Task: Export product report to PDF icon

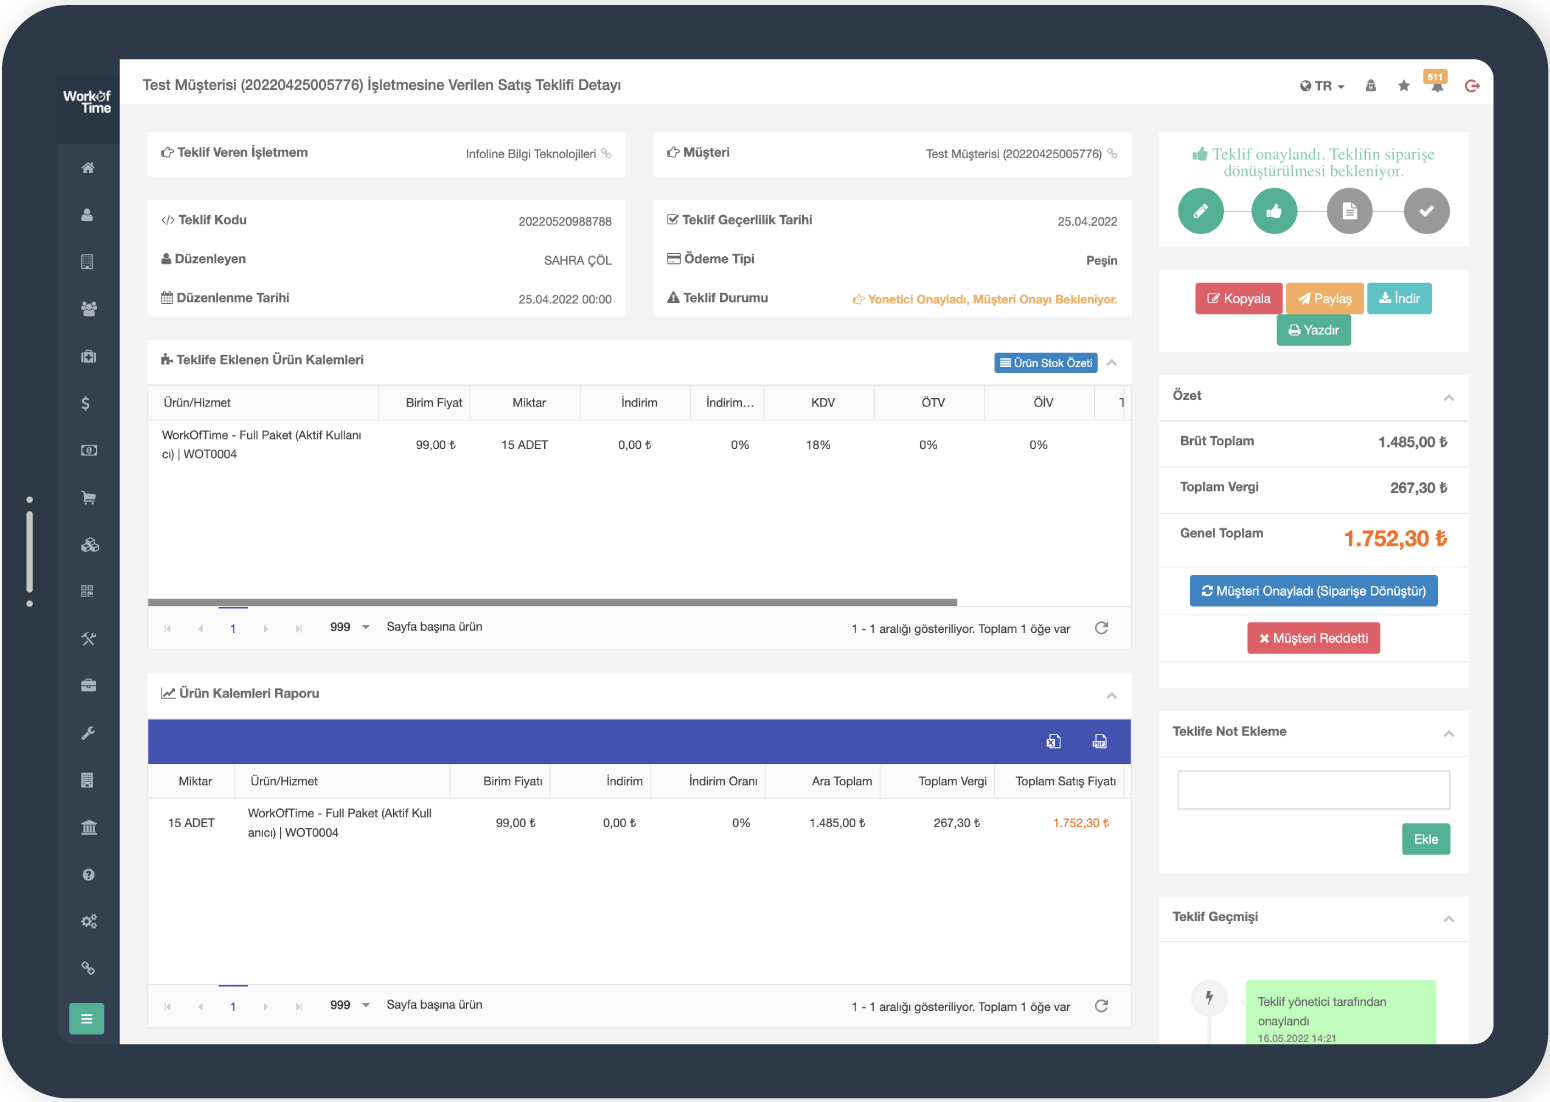Action: pos(1100,741)
